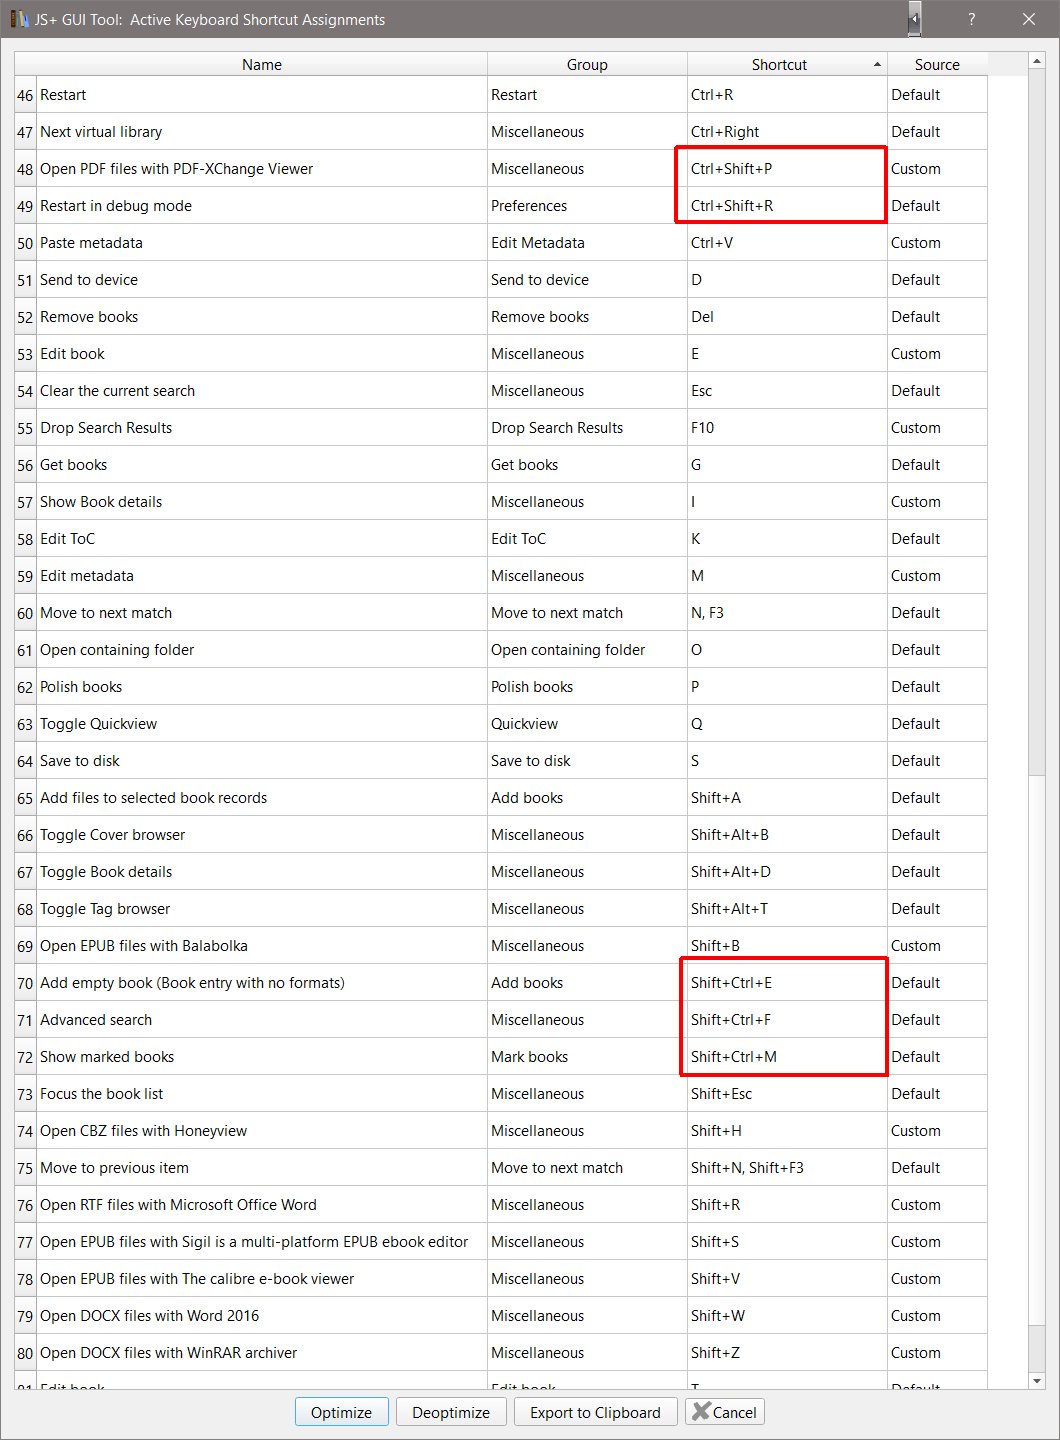
Task: Sort table by Name column header
Action: click(x=262, y=64)
